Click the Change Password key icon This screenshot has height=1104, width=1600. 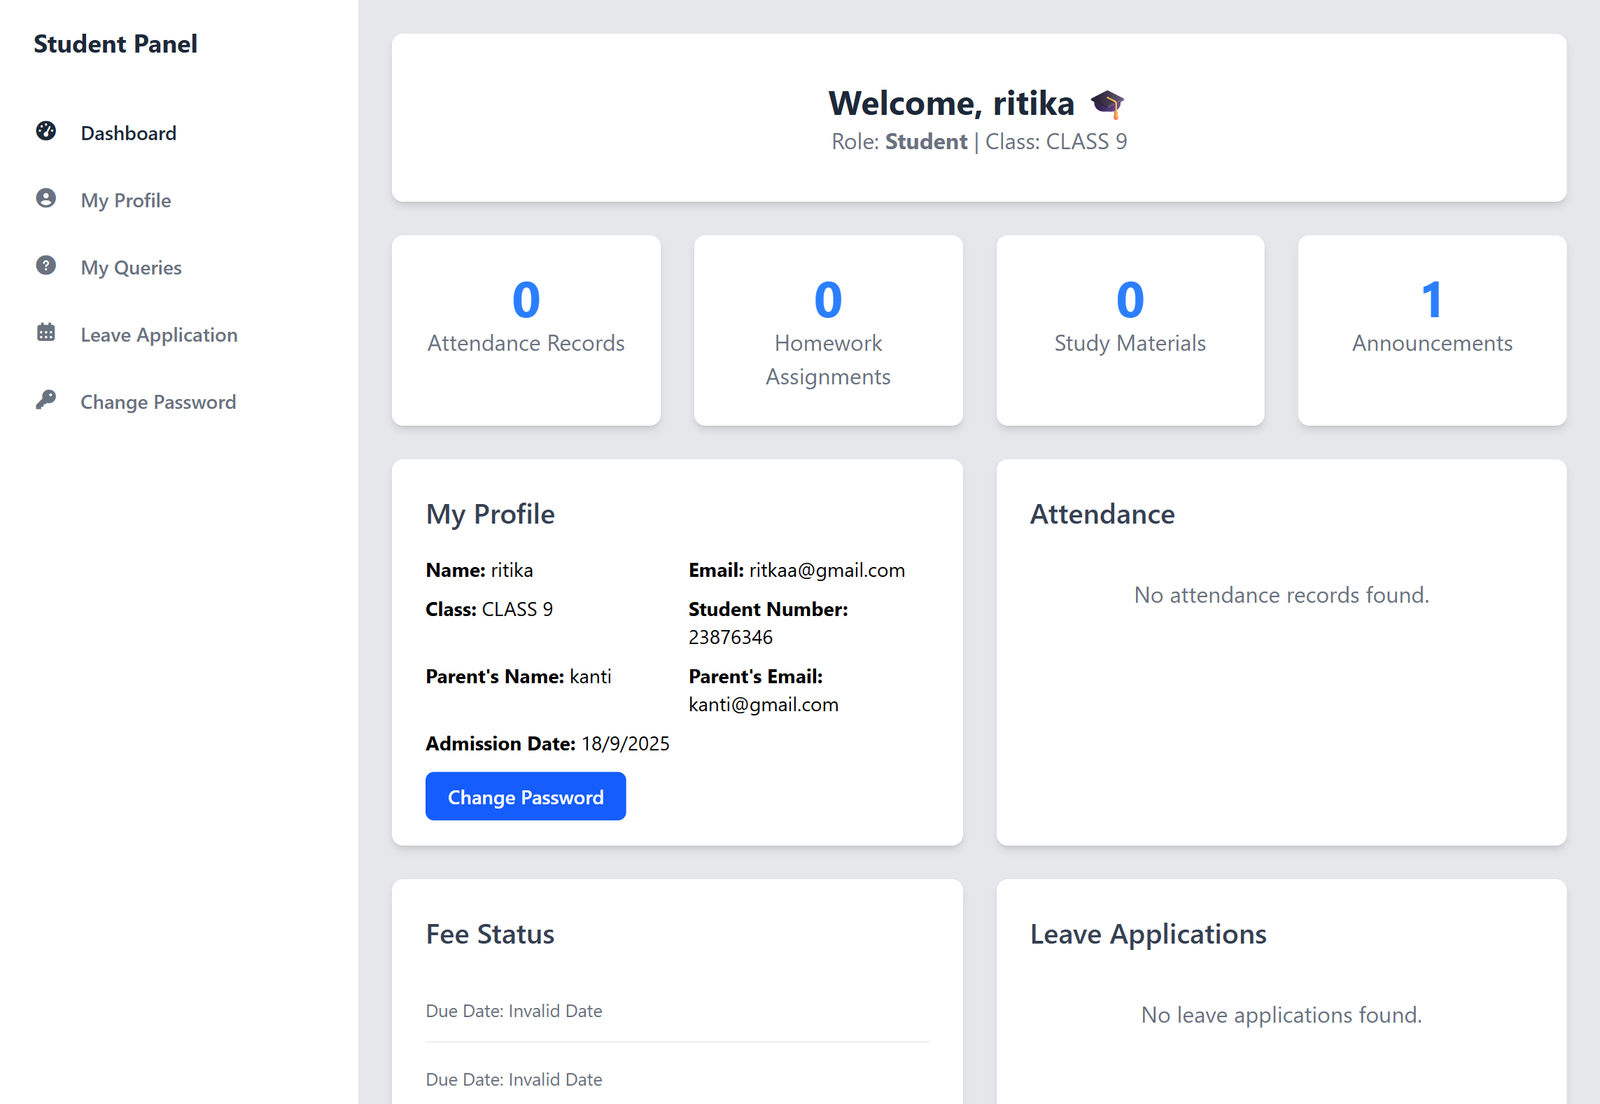(45, 401)
